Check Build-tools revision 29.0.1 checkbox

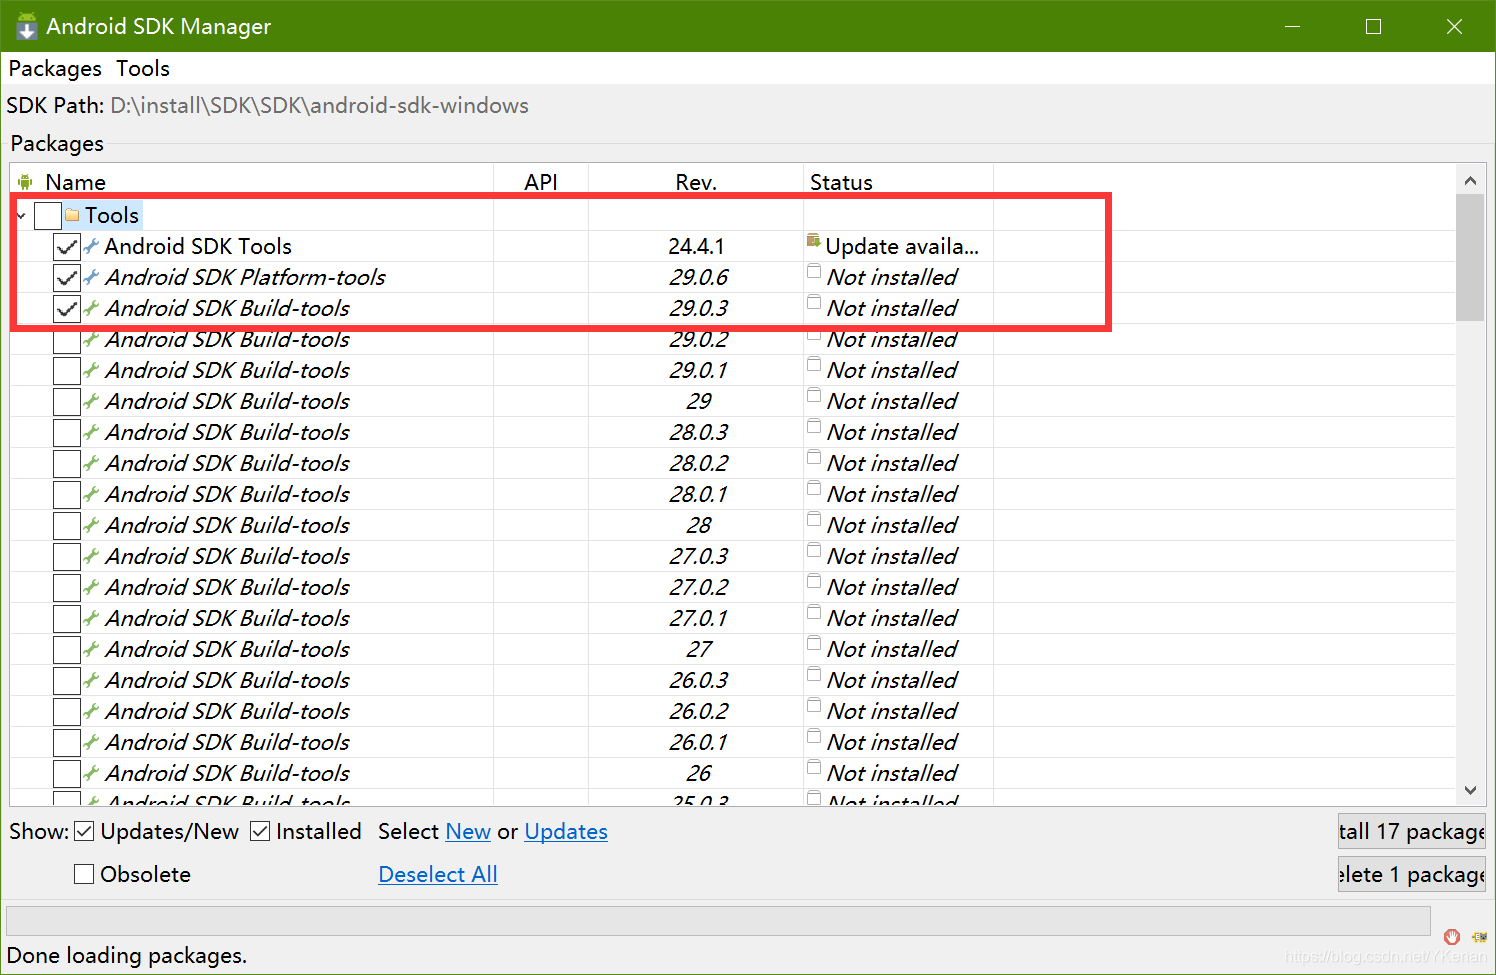[x=67, y=370]
